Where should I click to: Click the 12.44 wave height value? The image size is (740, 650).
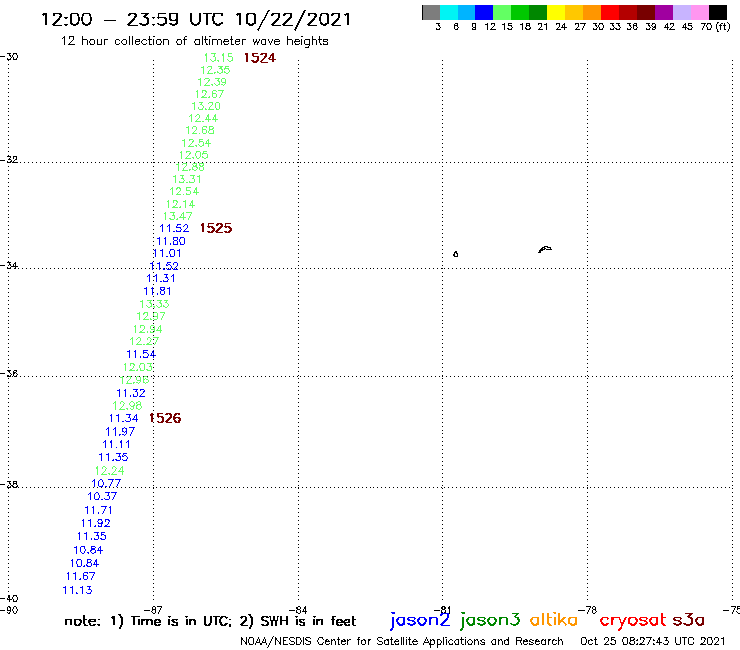click(x=203, y=118)
